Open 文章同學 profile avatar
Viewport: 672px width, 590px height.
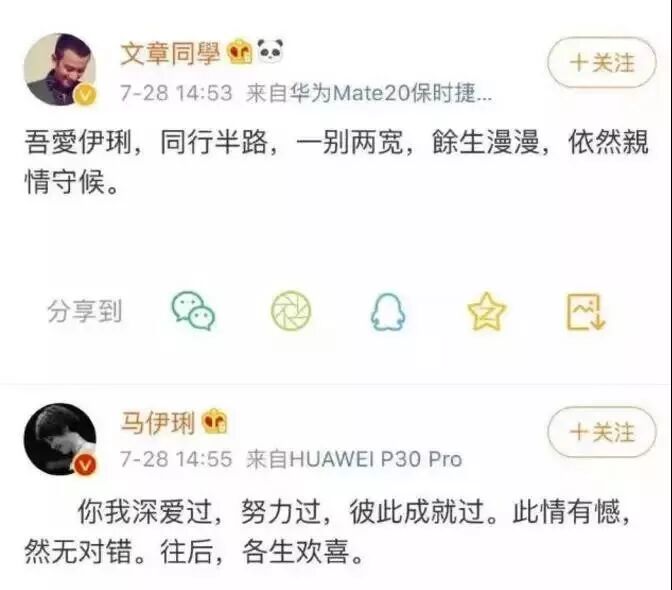point(60,69)
